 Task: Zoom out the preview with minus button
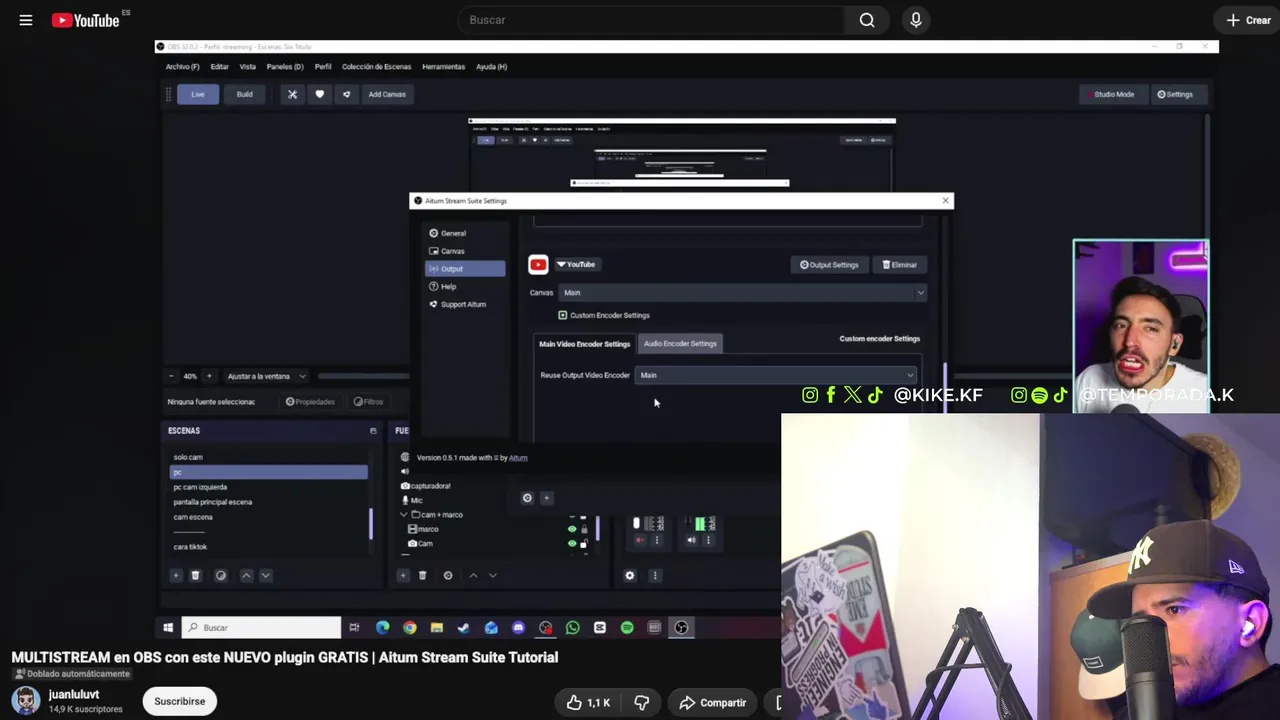click(170, 376)
